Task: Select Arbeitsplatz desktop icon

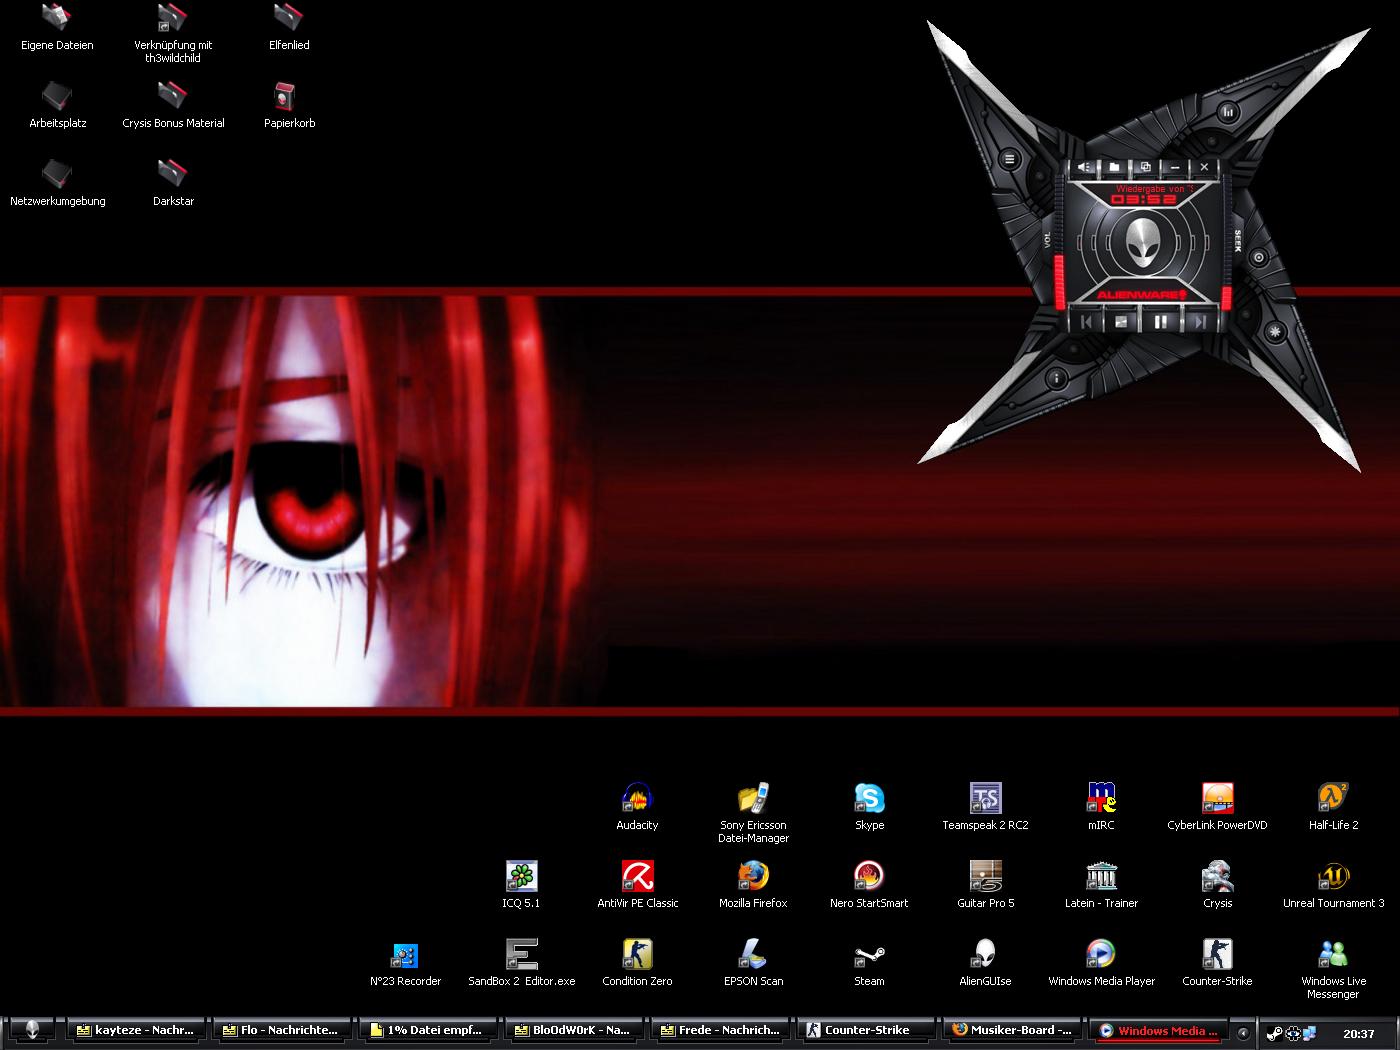Action: coord(57,104)
